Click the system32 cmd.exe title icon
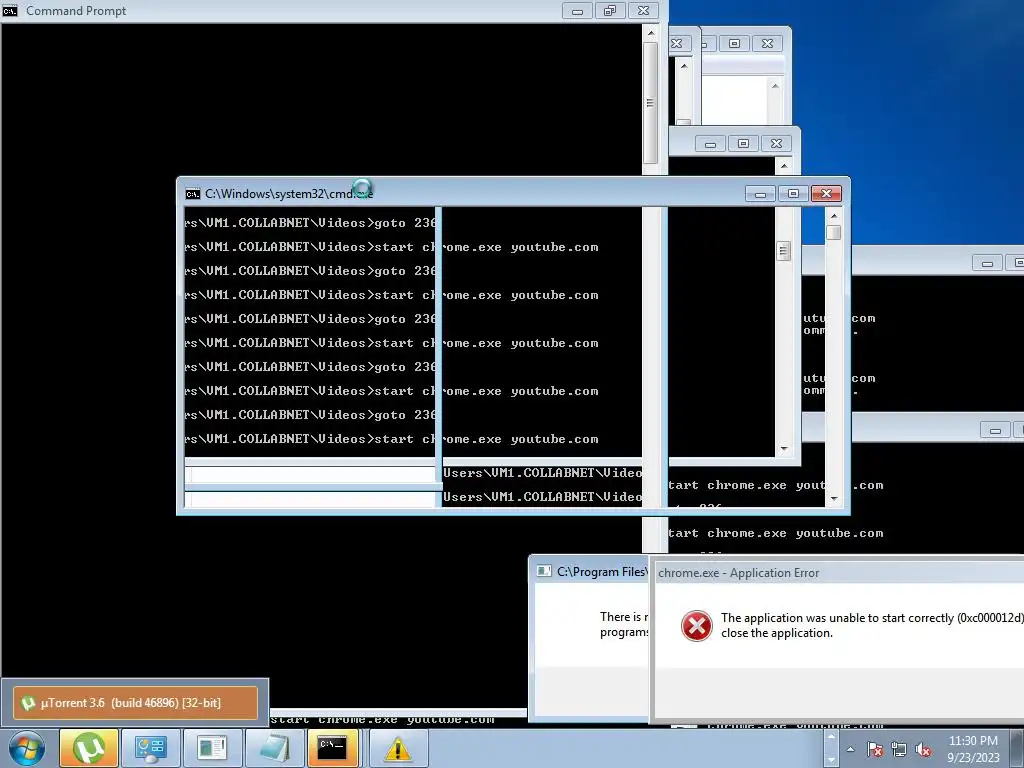 pyautogui.click(x=193, y=194)
